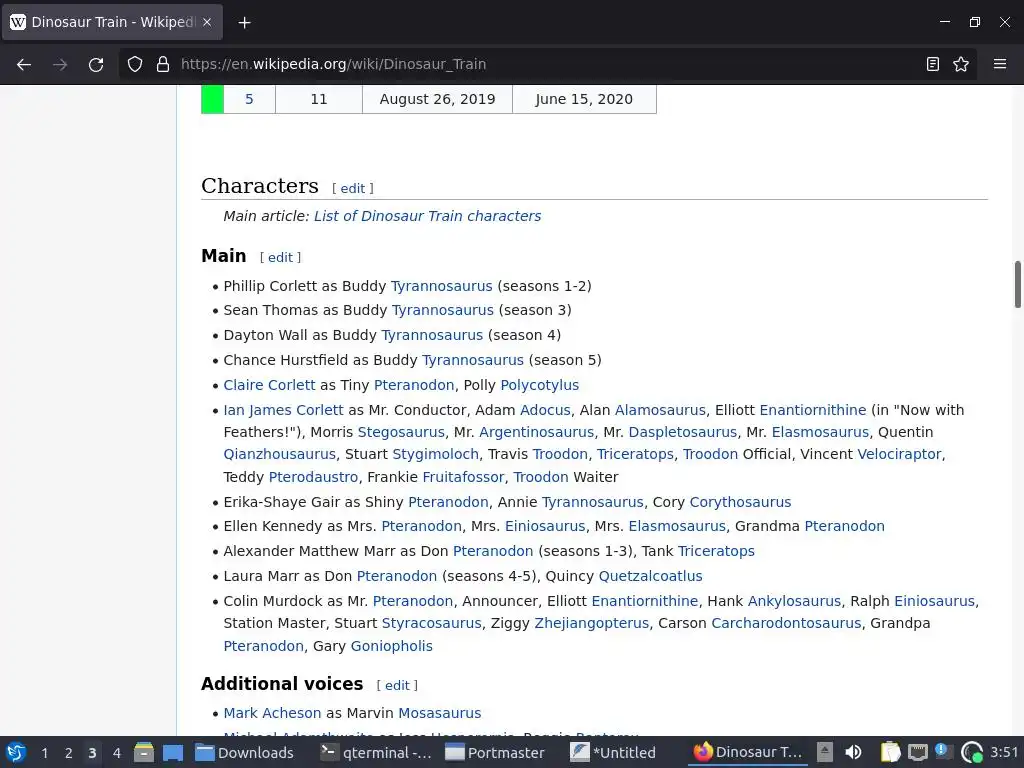The image size is (1024, 768).
Task: Switch to virtual desktop 4
Action: (x=117, y=753)
